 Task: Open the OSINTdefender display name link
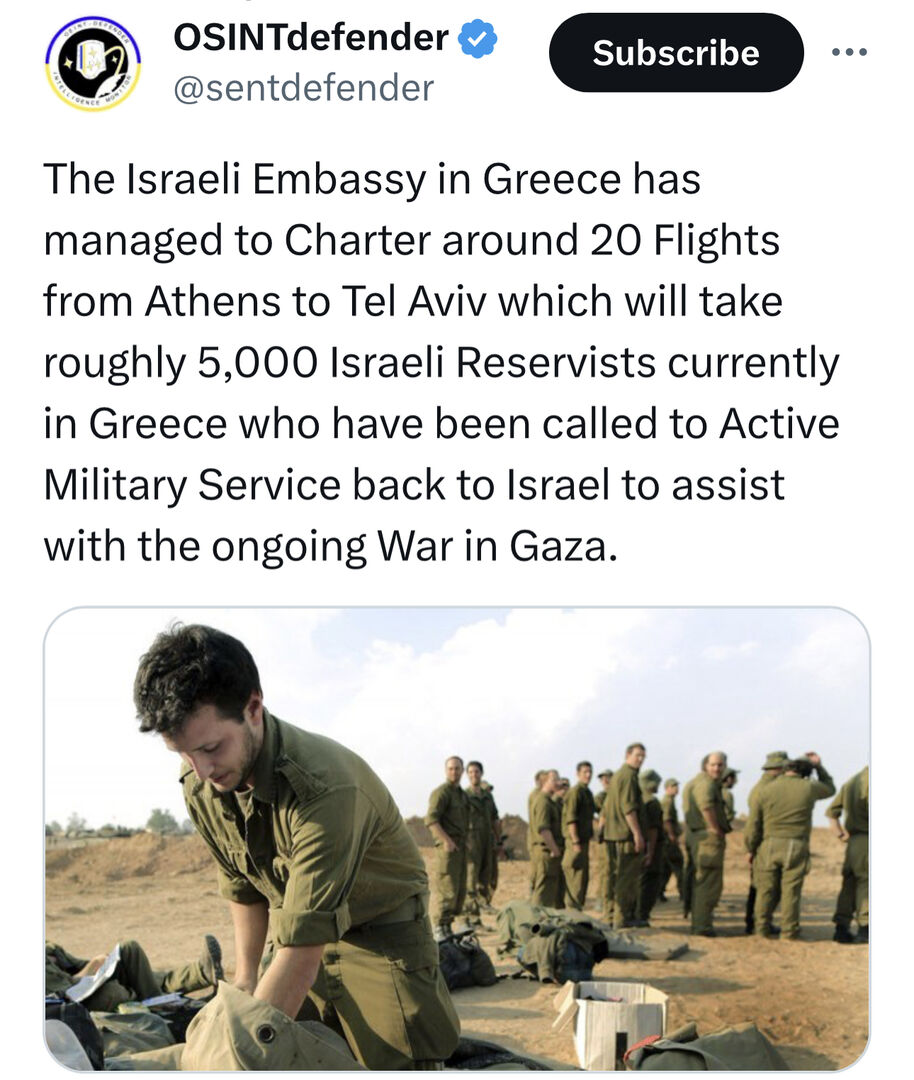[311, 38]
